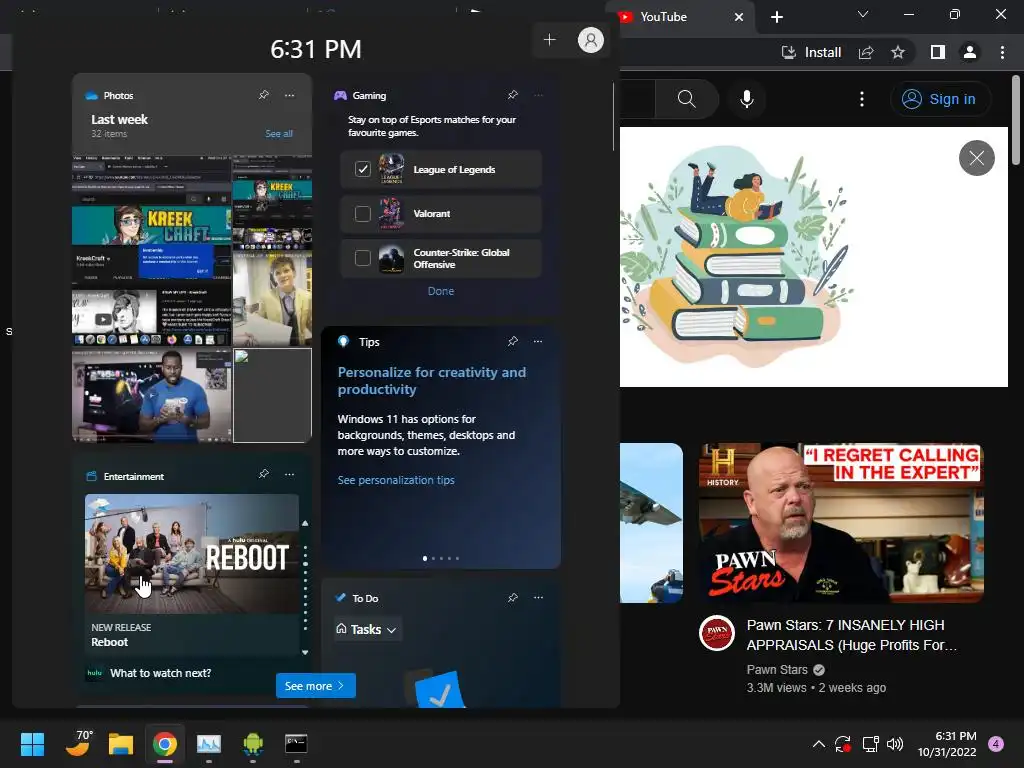Click Sign in on YouTube

pos(940,99)
